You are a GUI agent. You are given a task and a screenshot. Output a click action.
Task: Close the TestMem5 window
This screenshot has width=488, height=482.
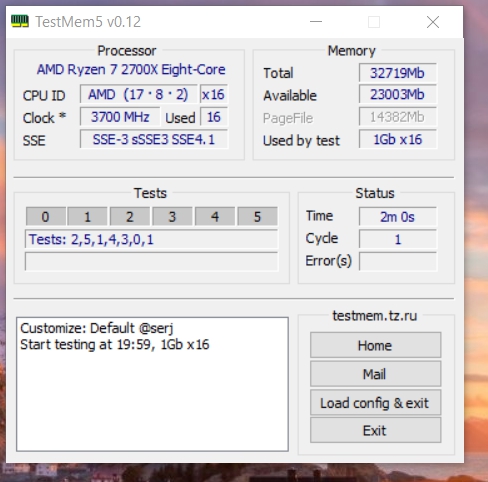(x=433, y=22)
